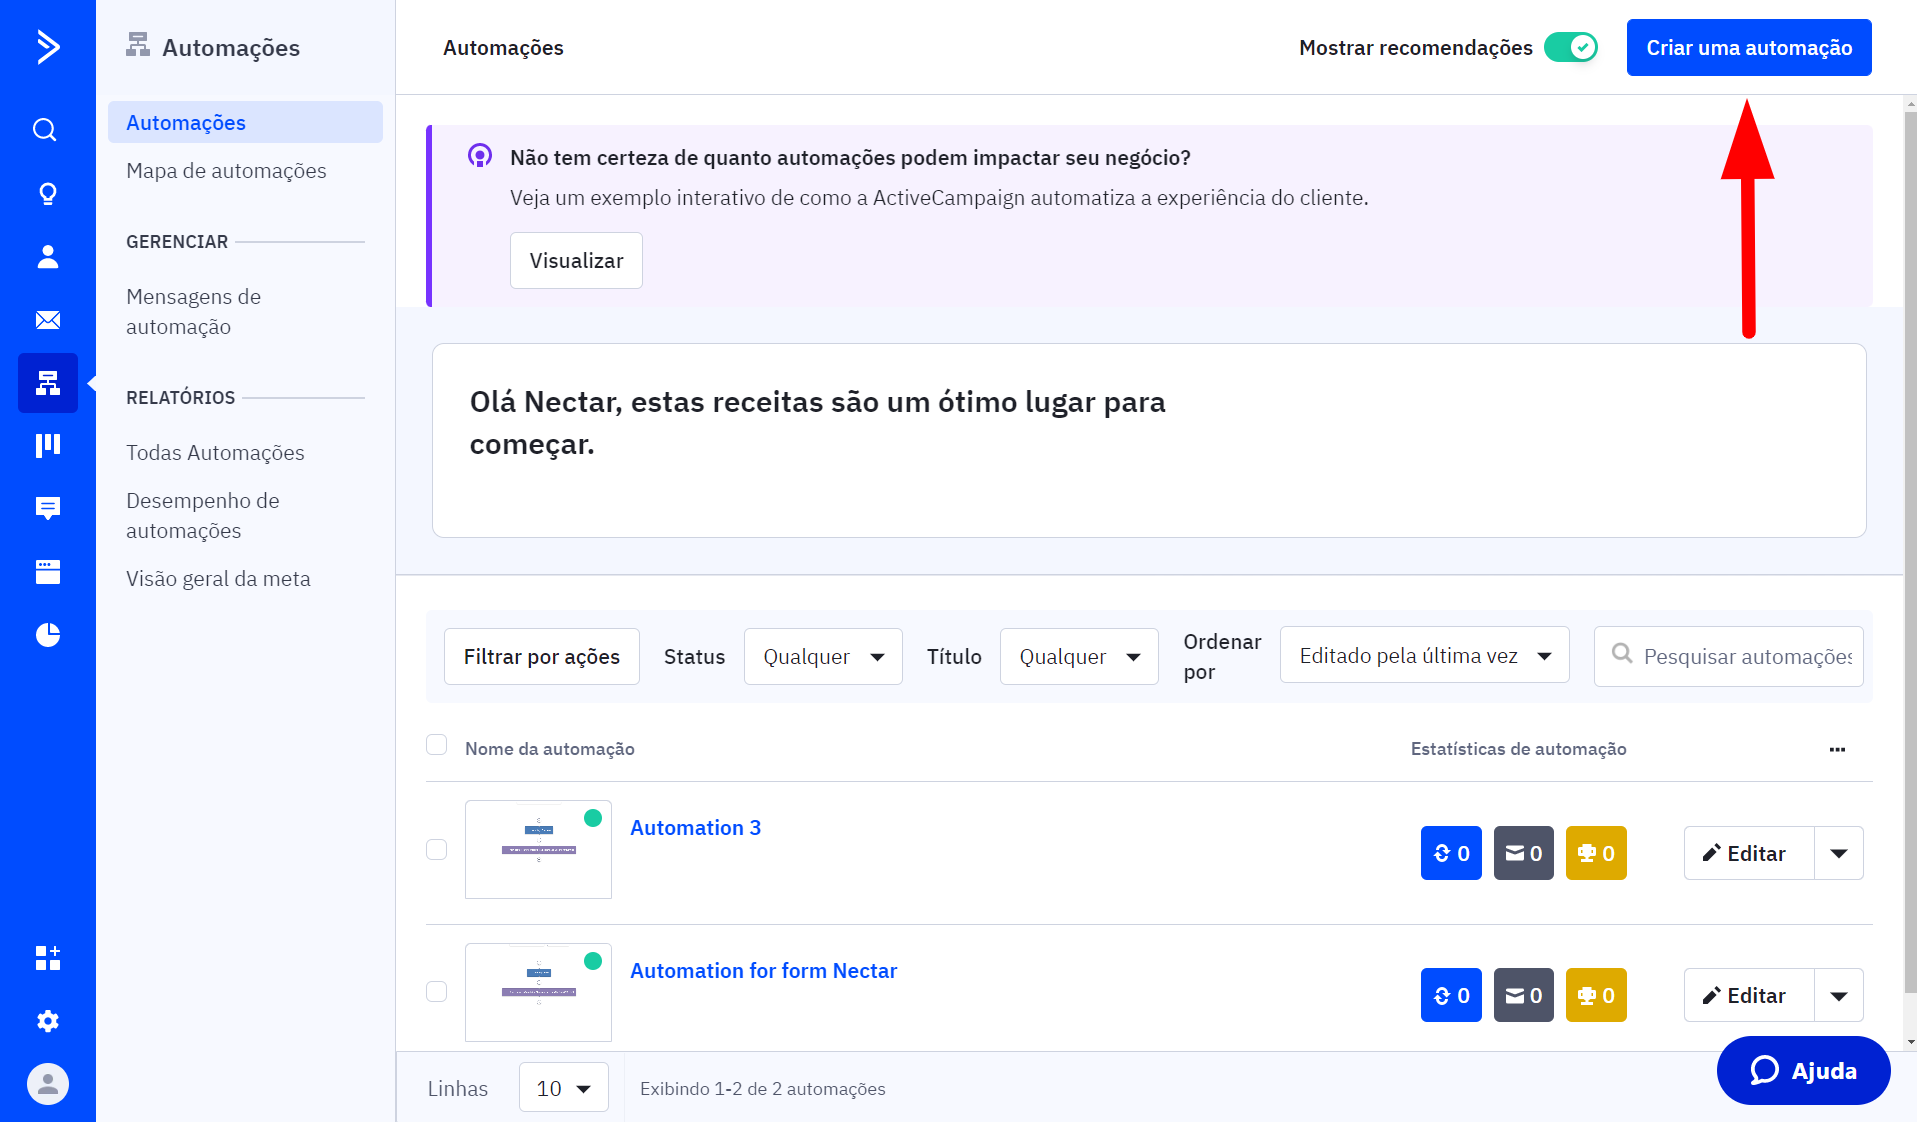The image size is (1917, 1122).
Task: Open Desempenho de automações report
Action: [x=203, y=515]
